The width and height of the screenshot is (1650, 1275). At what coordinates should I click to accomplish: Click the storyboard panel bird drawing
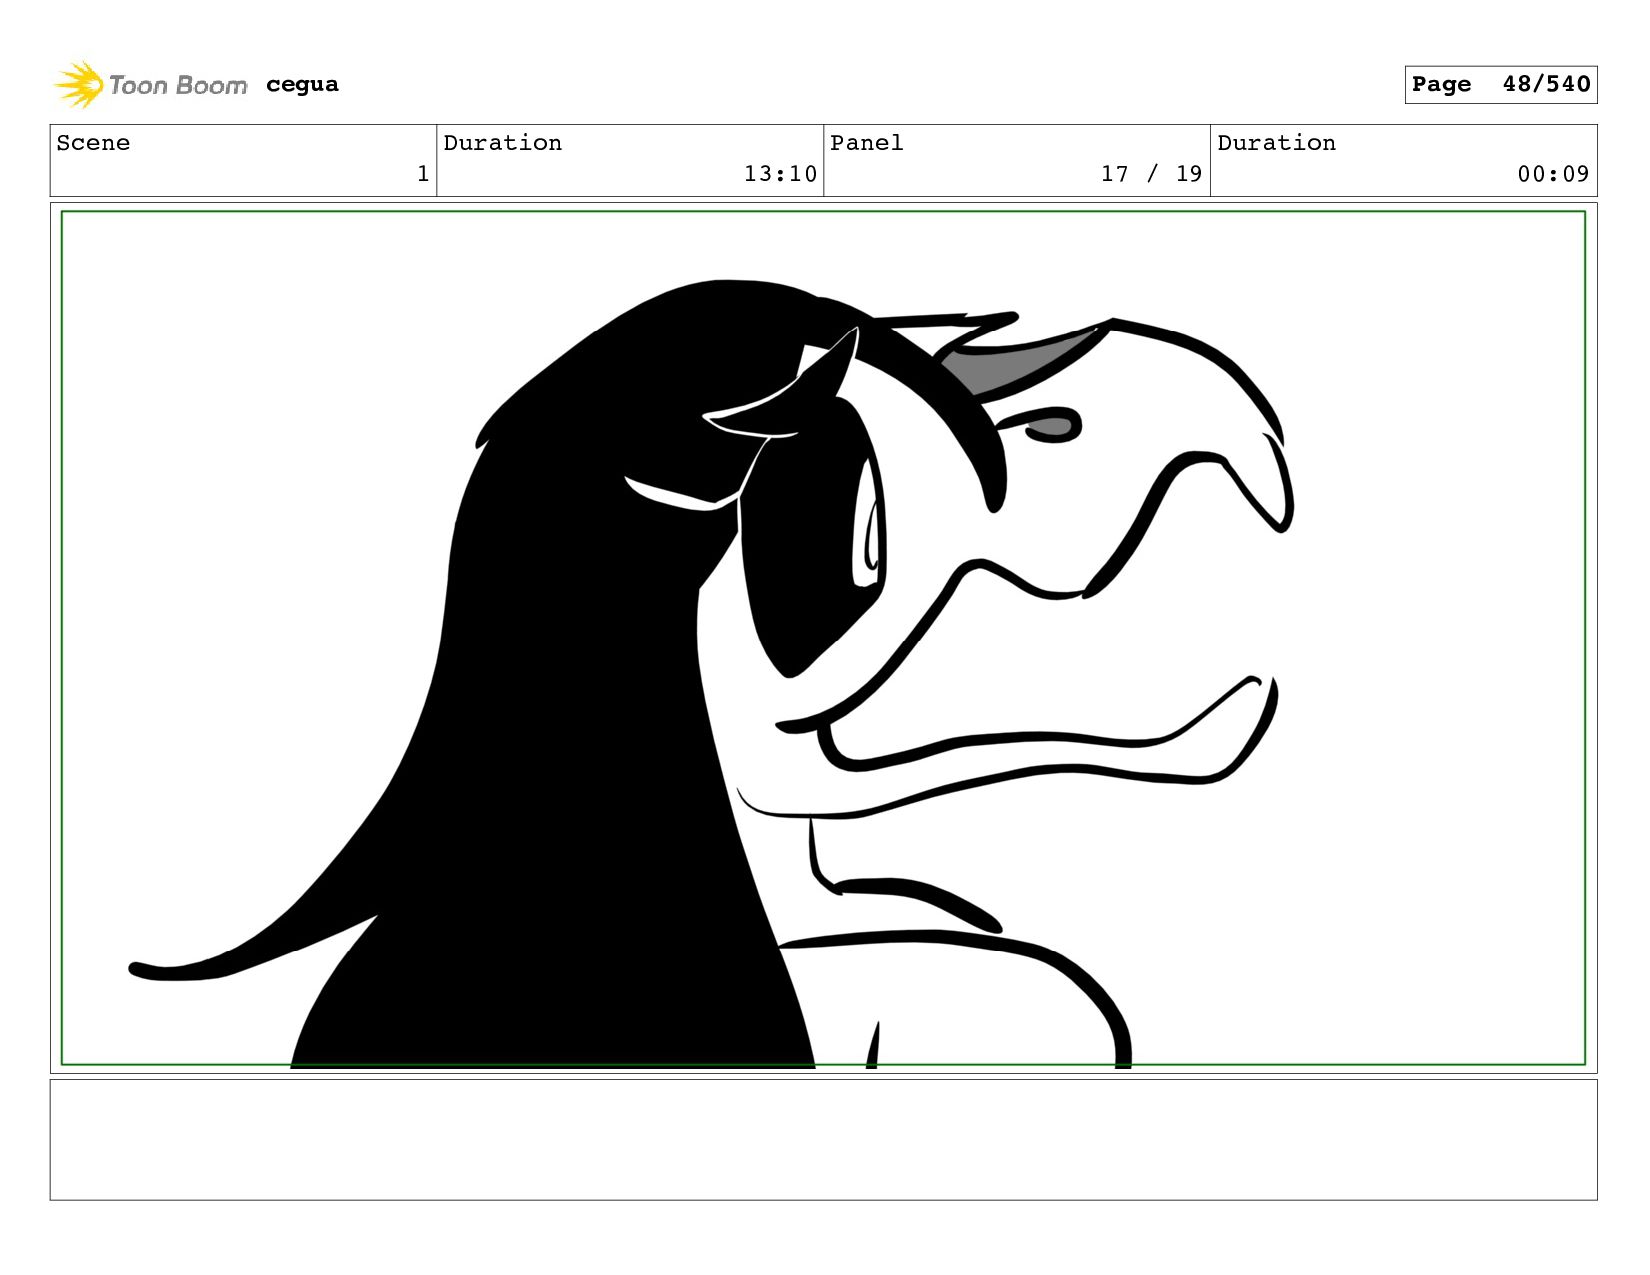(x=712, y=675)
